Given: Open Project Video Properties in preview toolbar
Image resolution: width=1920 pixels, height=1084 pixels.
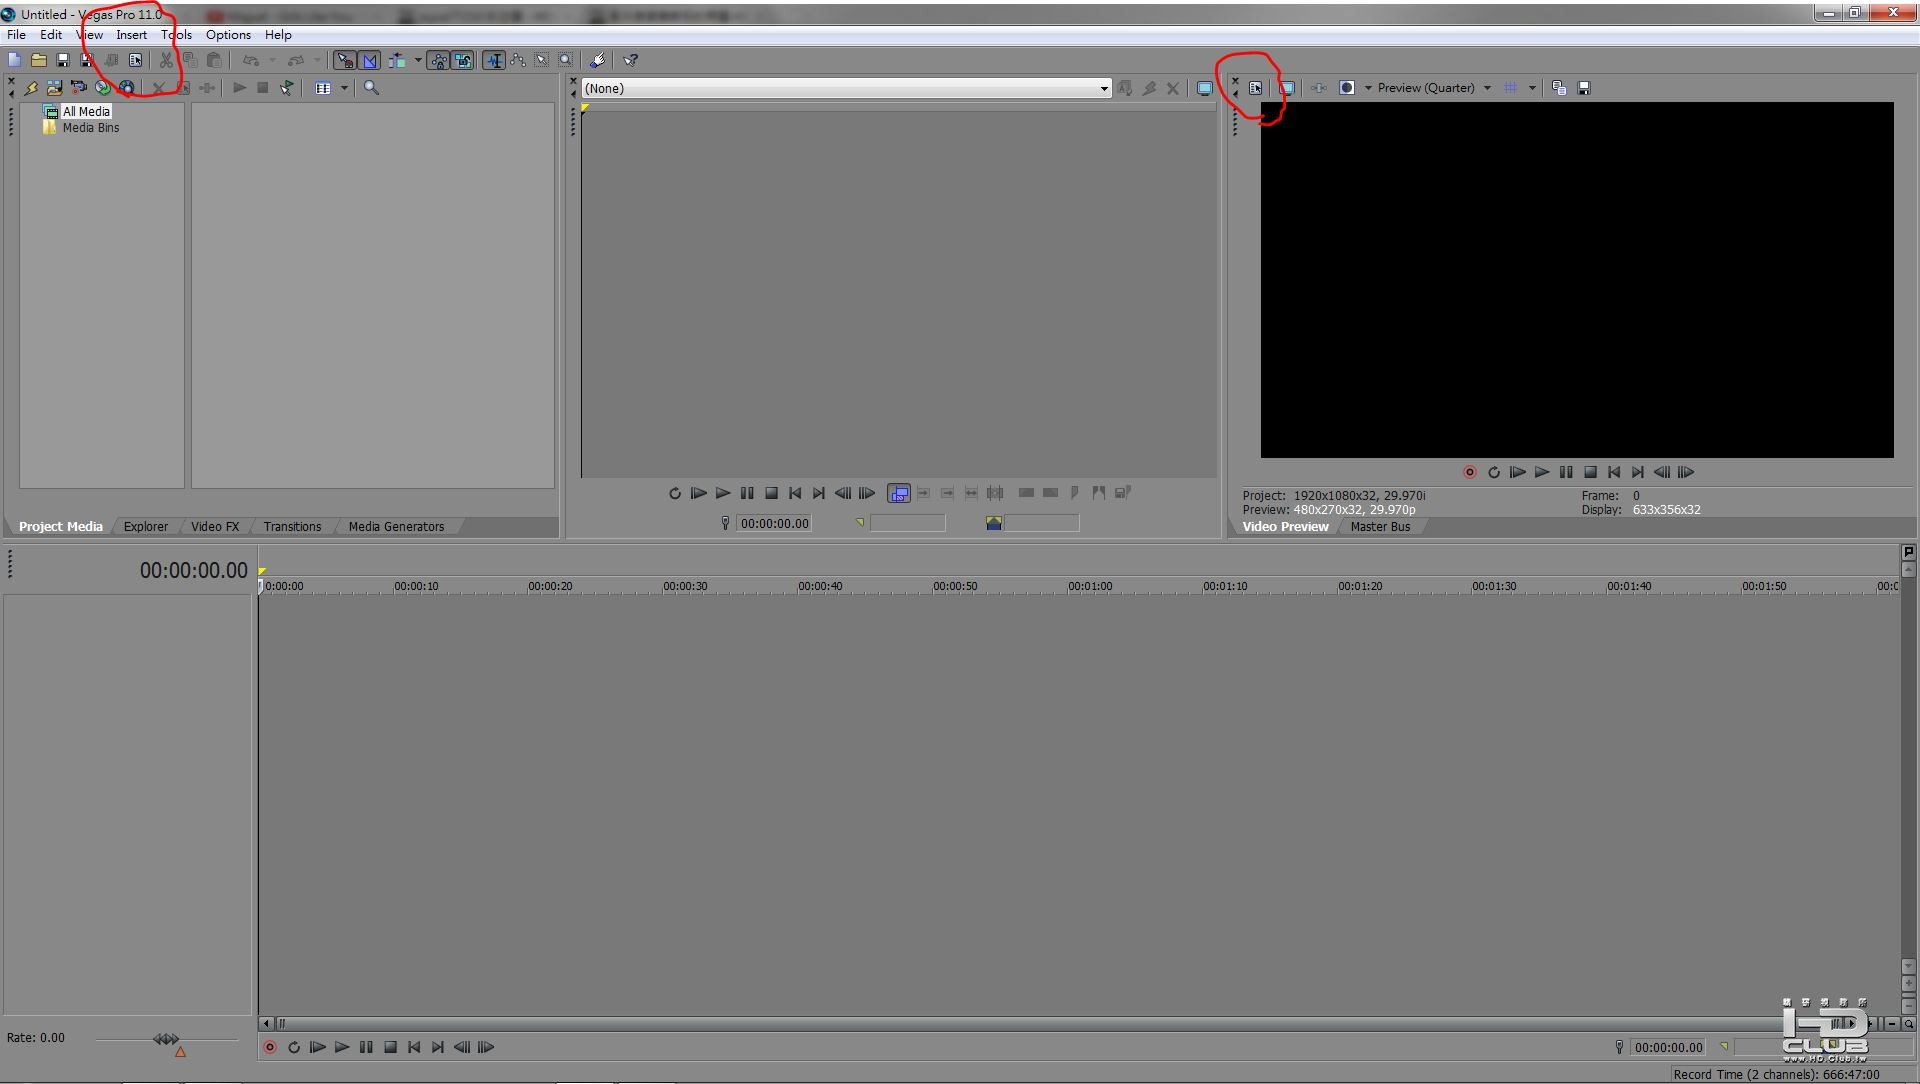Looking at the screenshot, I should tap(1256, 88).
